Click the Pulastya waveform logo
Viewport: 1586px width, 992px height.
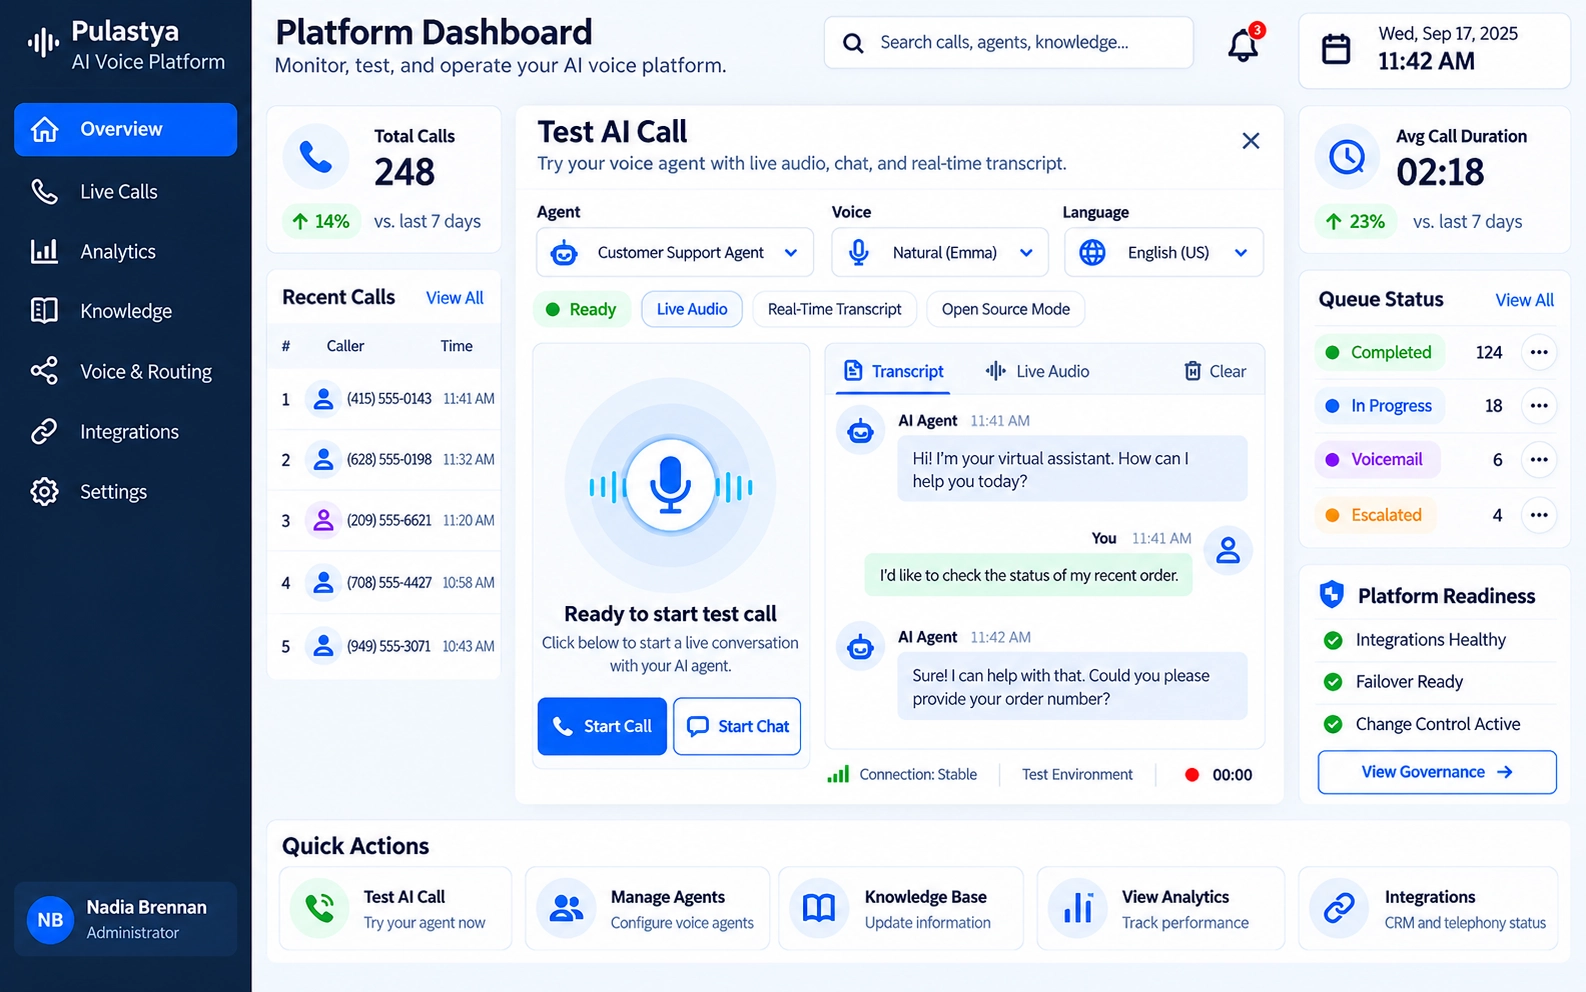click(43, 42)
